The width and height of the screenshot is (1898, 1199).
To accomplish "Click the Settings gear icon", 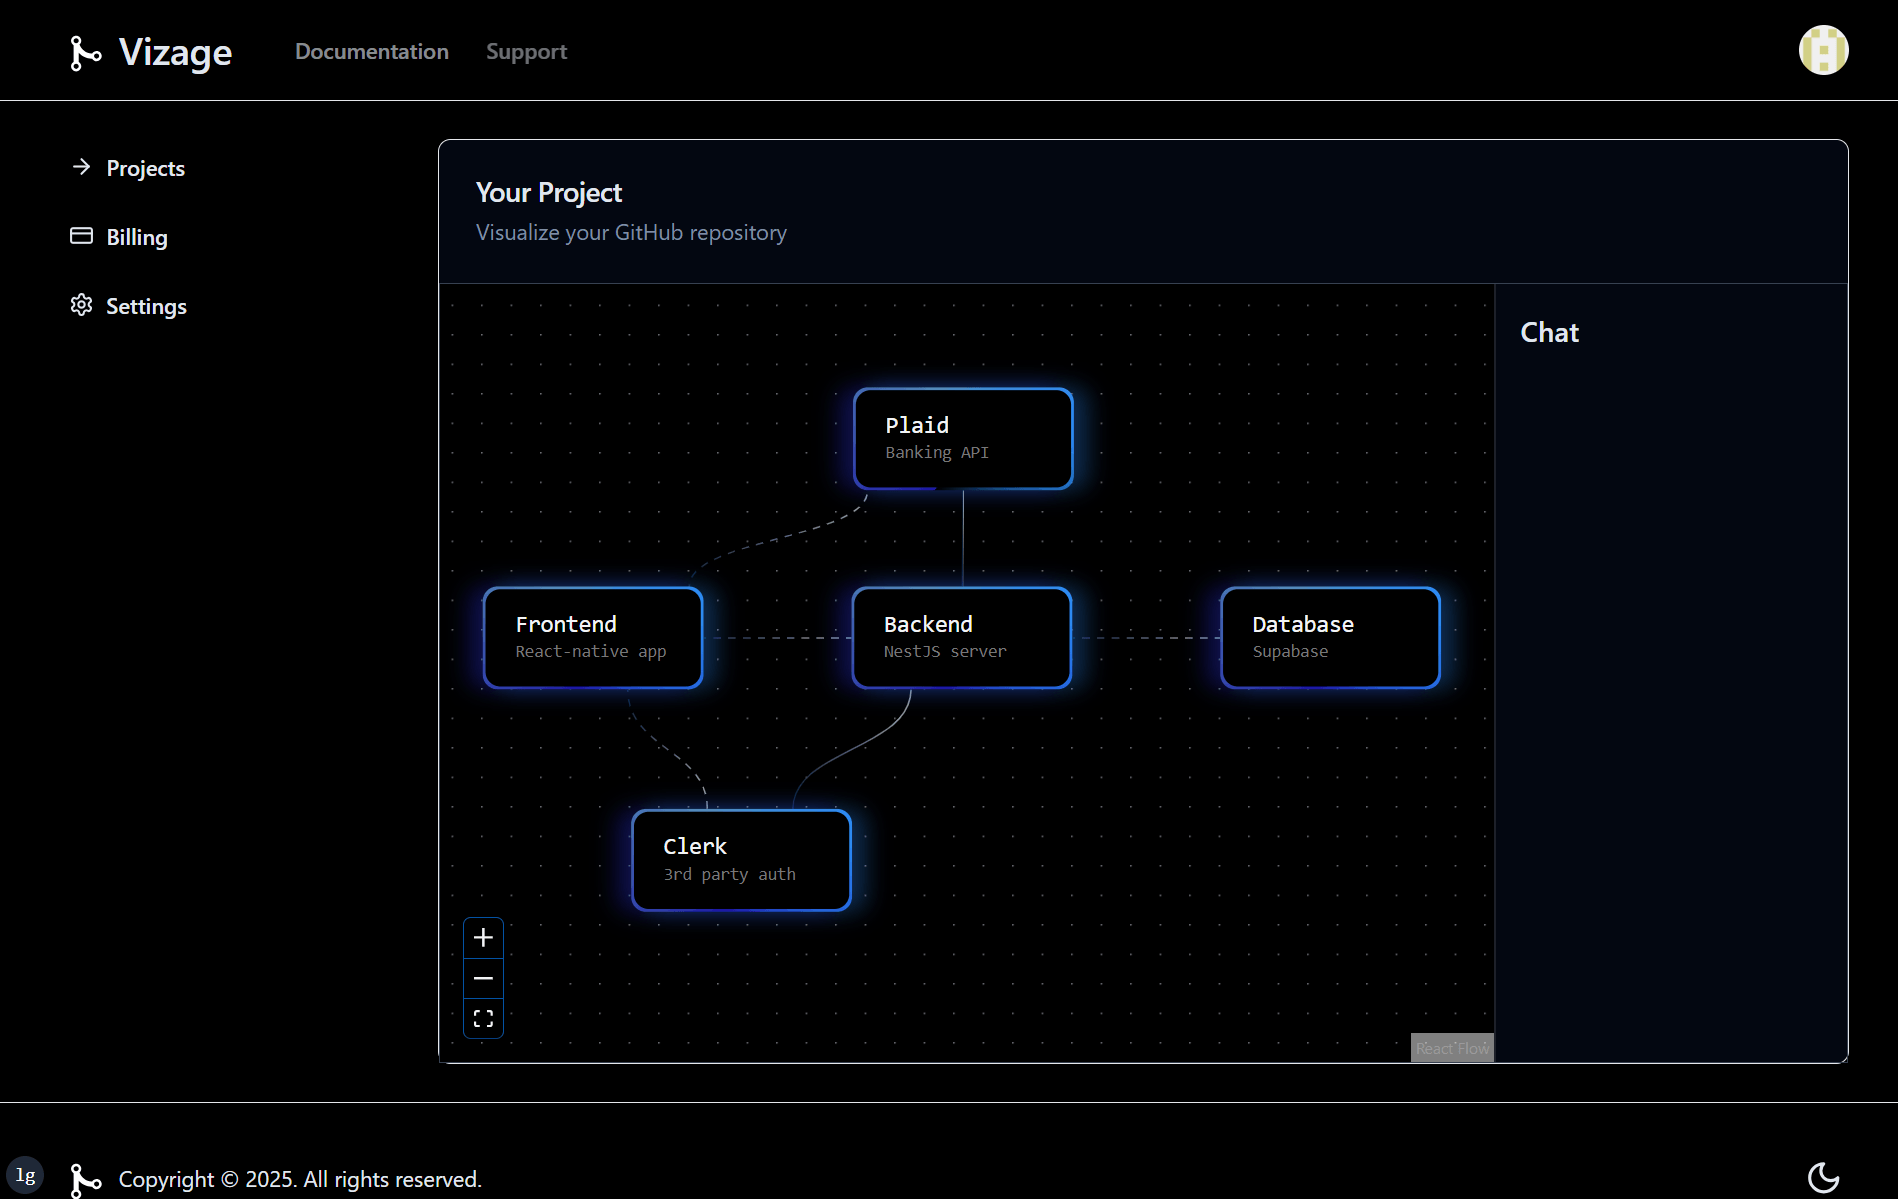I will (82, 305).
